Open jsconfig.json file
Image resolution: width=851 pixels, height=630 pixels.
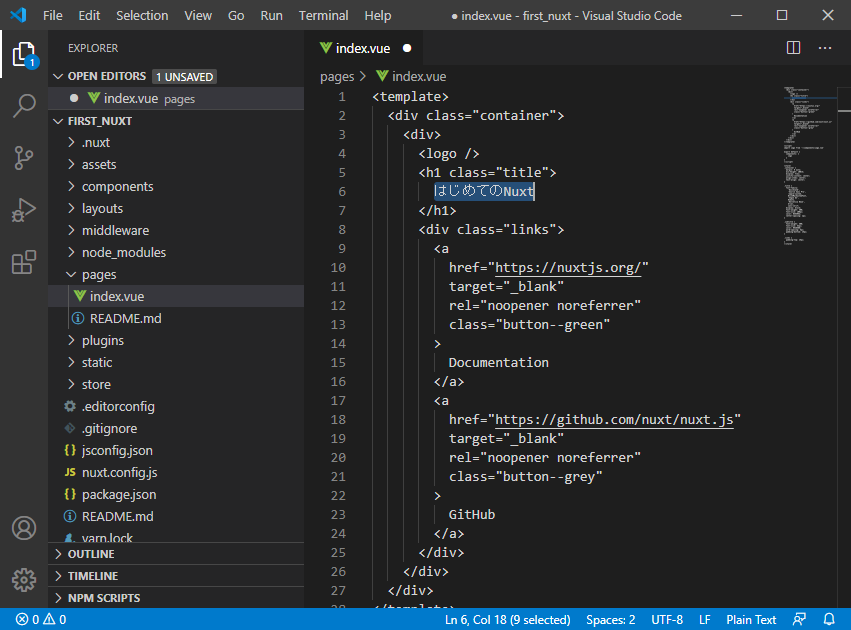[x=177, y=450]
